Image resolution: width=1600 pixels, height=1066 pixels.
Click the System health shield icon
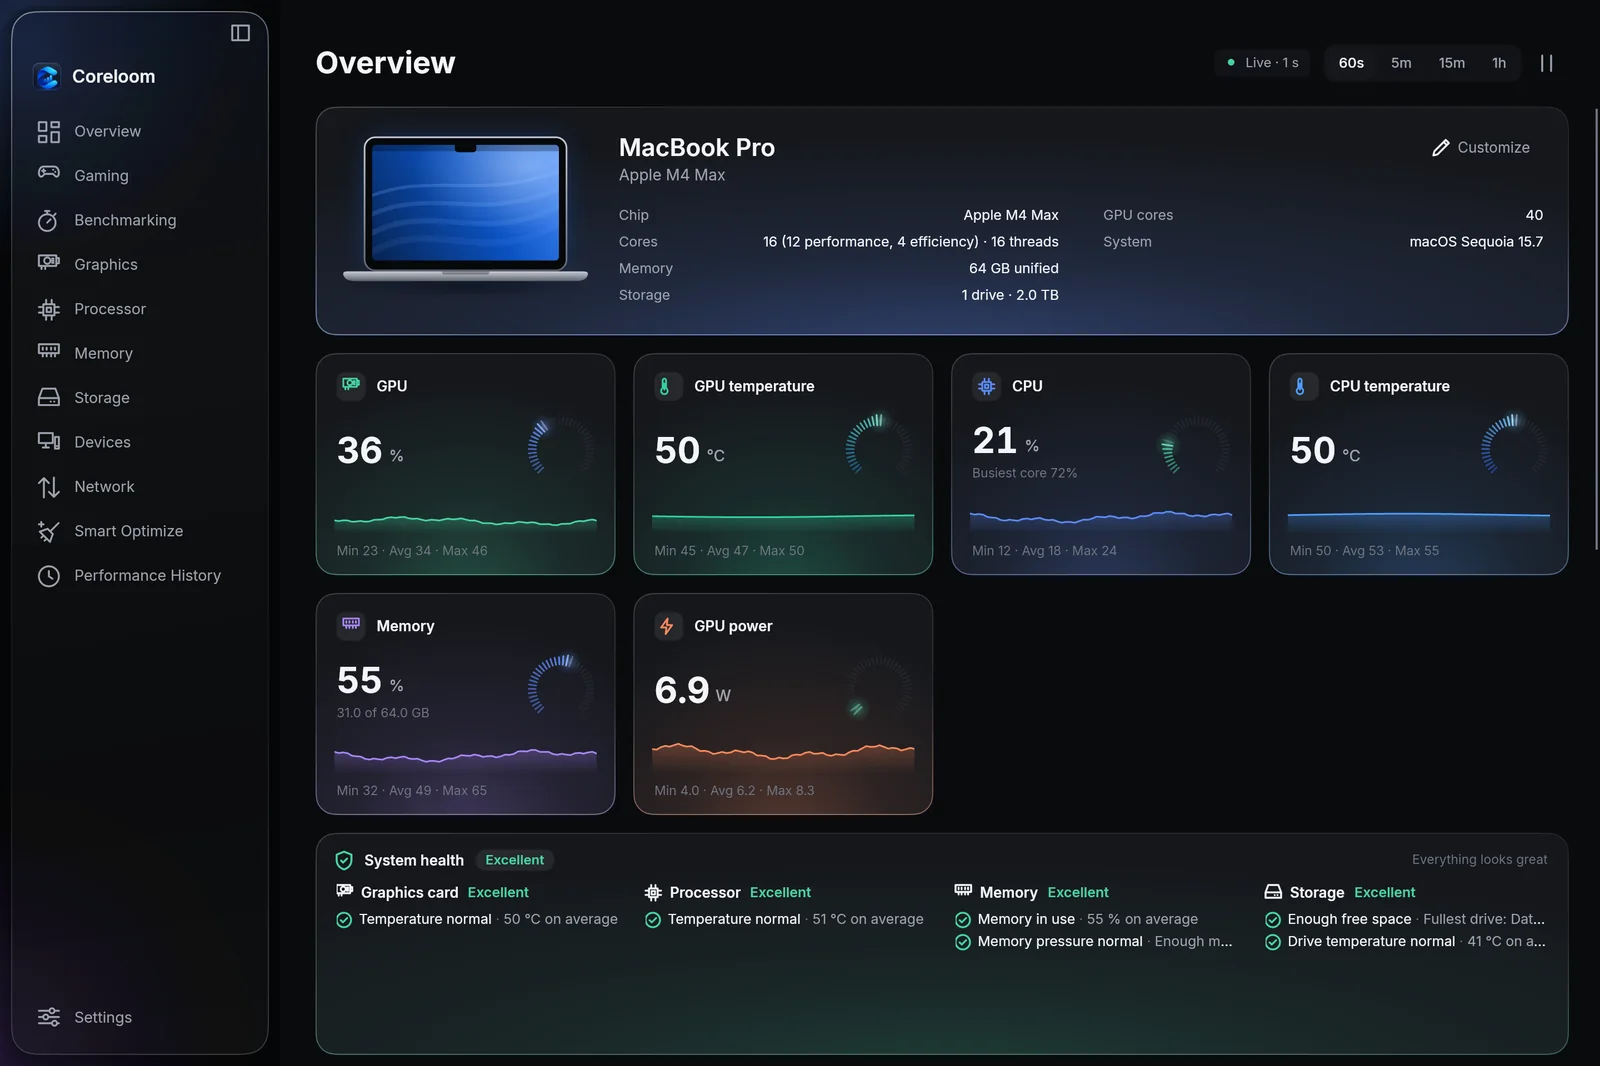[344, 860]
